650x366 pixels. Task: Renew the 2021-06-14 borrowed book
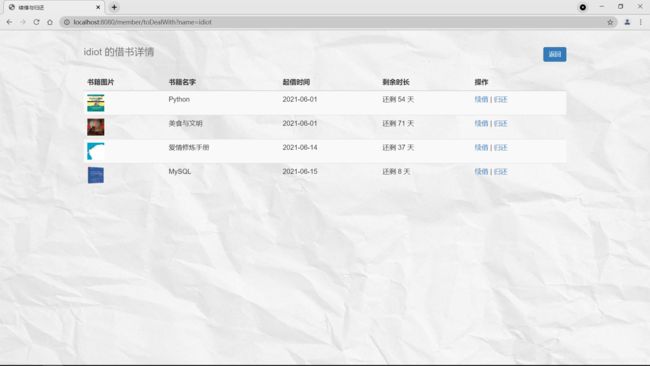(x=481, y=148)
